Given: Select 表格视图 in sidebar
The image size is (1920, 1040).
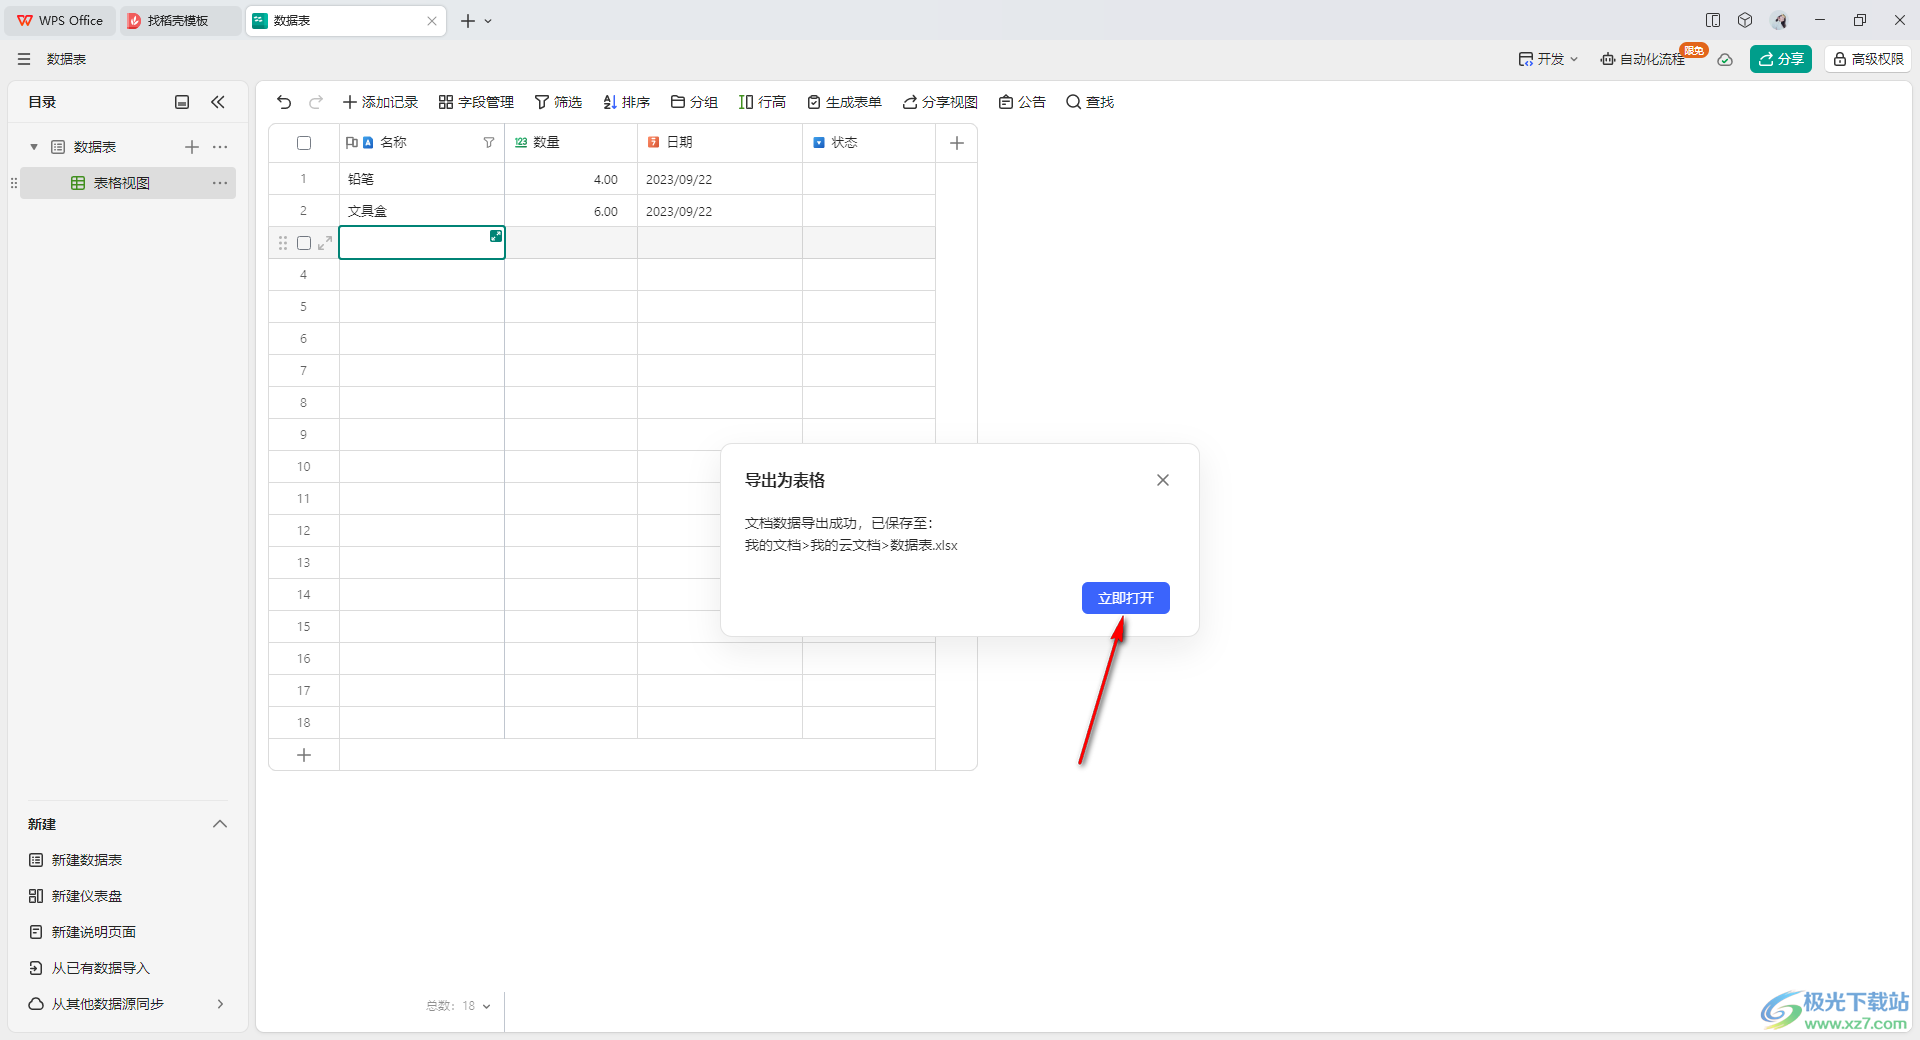Looking at the screenshot, I should (x=128, y=183).
